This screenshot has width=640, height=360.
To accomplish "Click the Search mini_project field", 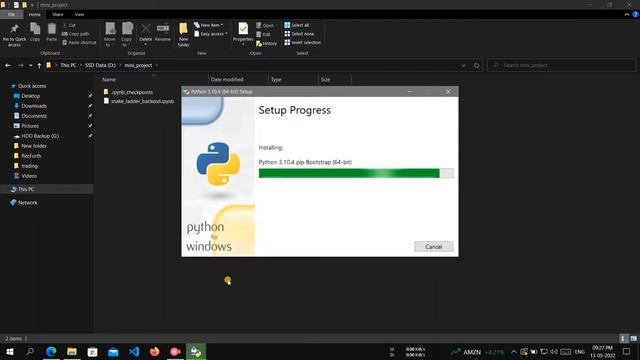I will click(x=562, y=65).
